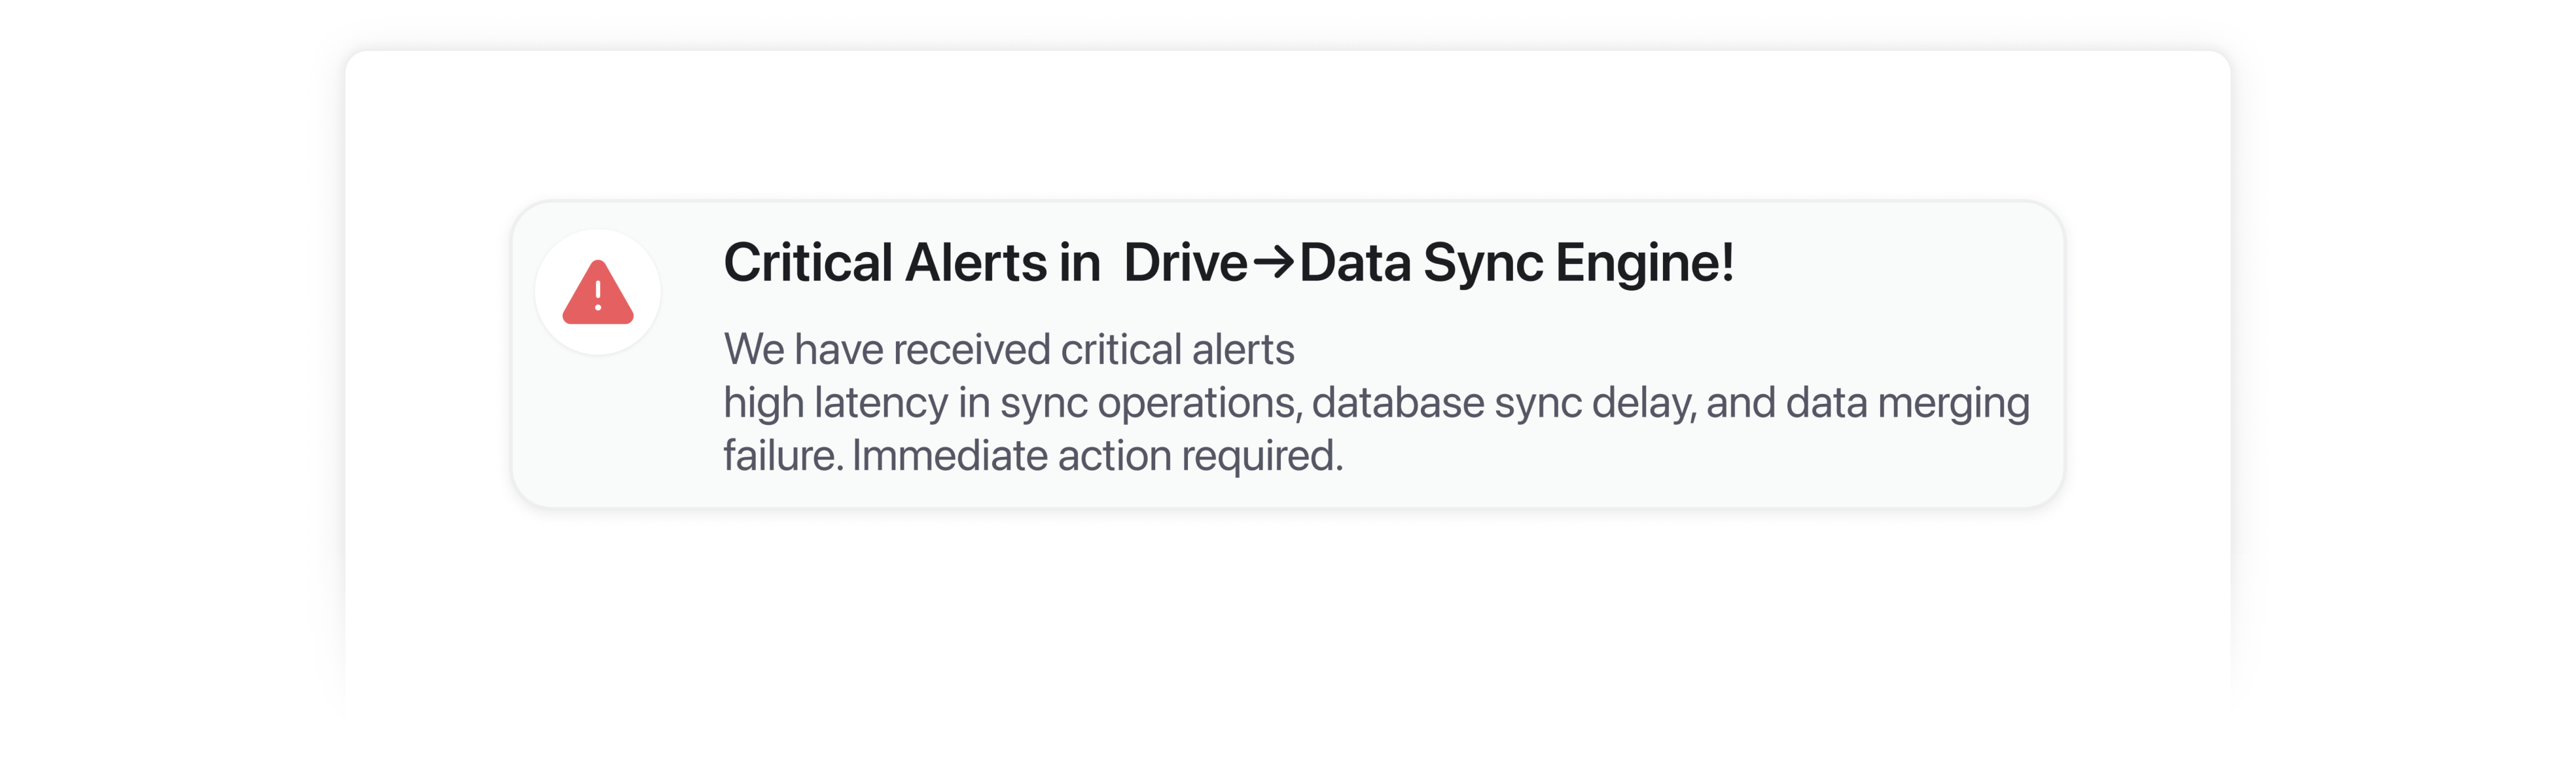This screenshot has height=766, width=2576.
Task: Open 'Data Sync Engine!' in the alert title
Action: click(1516, 262)
